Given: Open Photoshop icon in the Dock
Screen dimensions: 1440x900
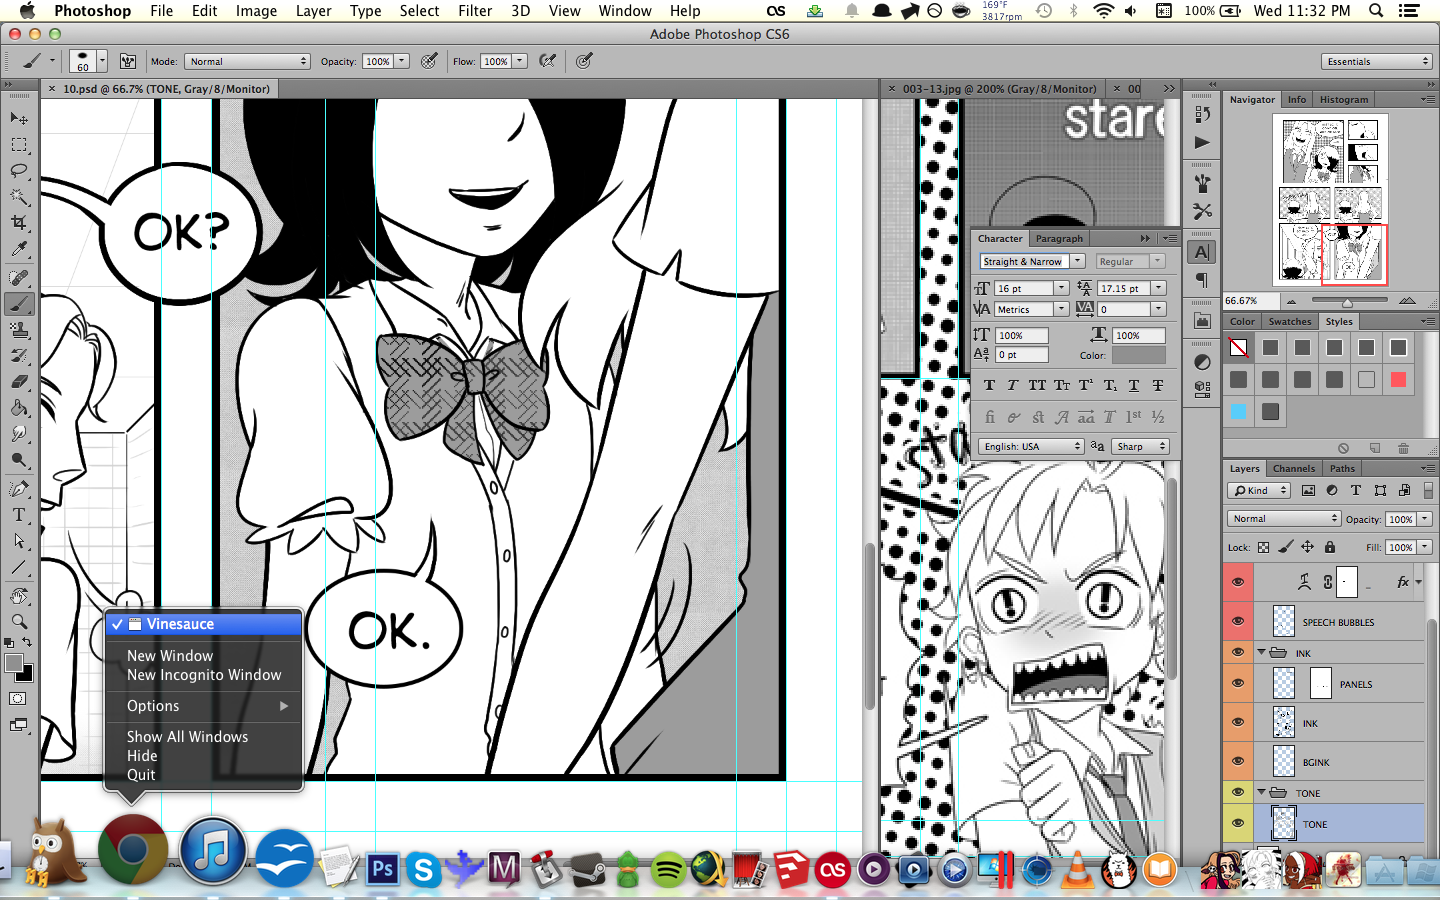Looking at the screenshot, I should tap(382, 868).
